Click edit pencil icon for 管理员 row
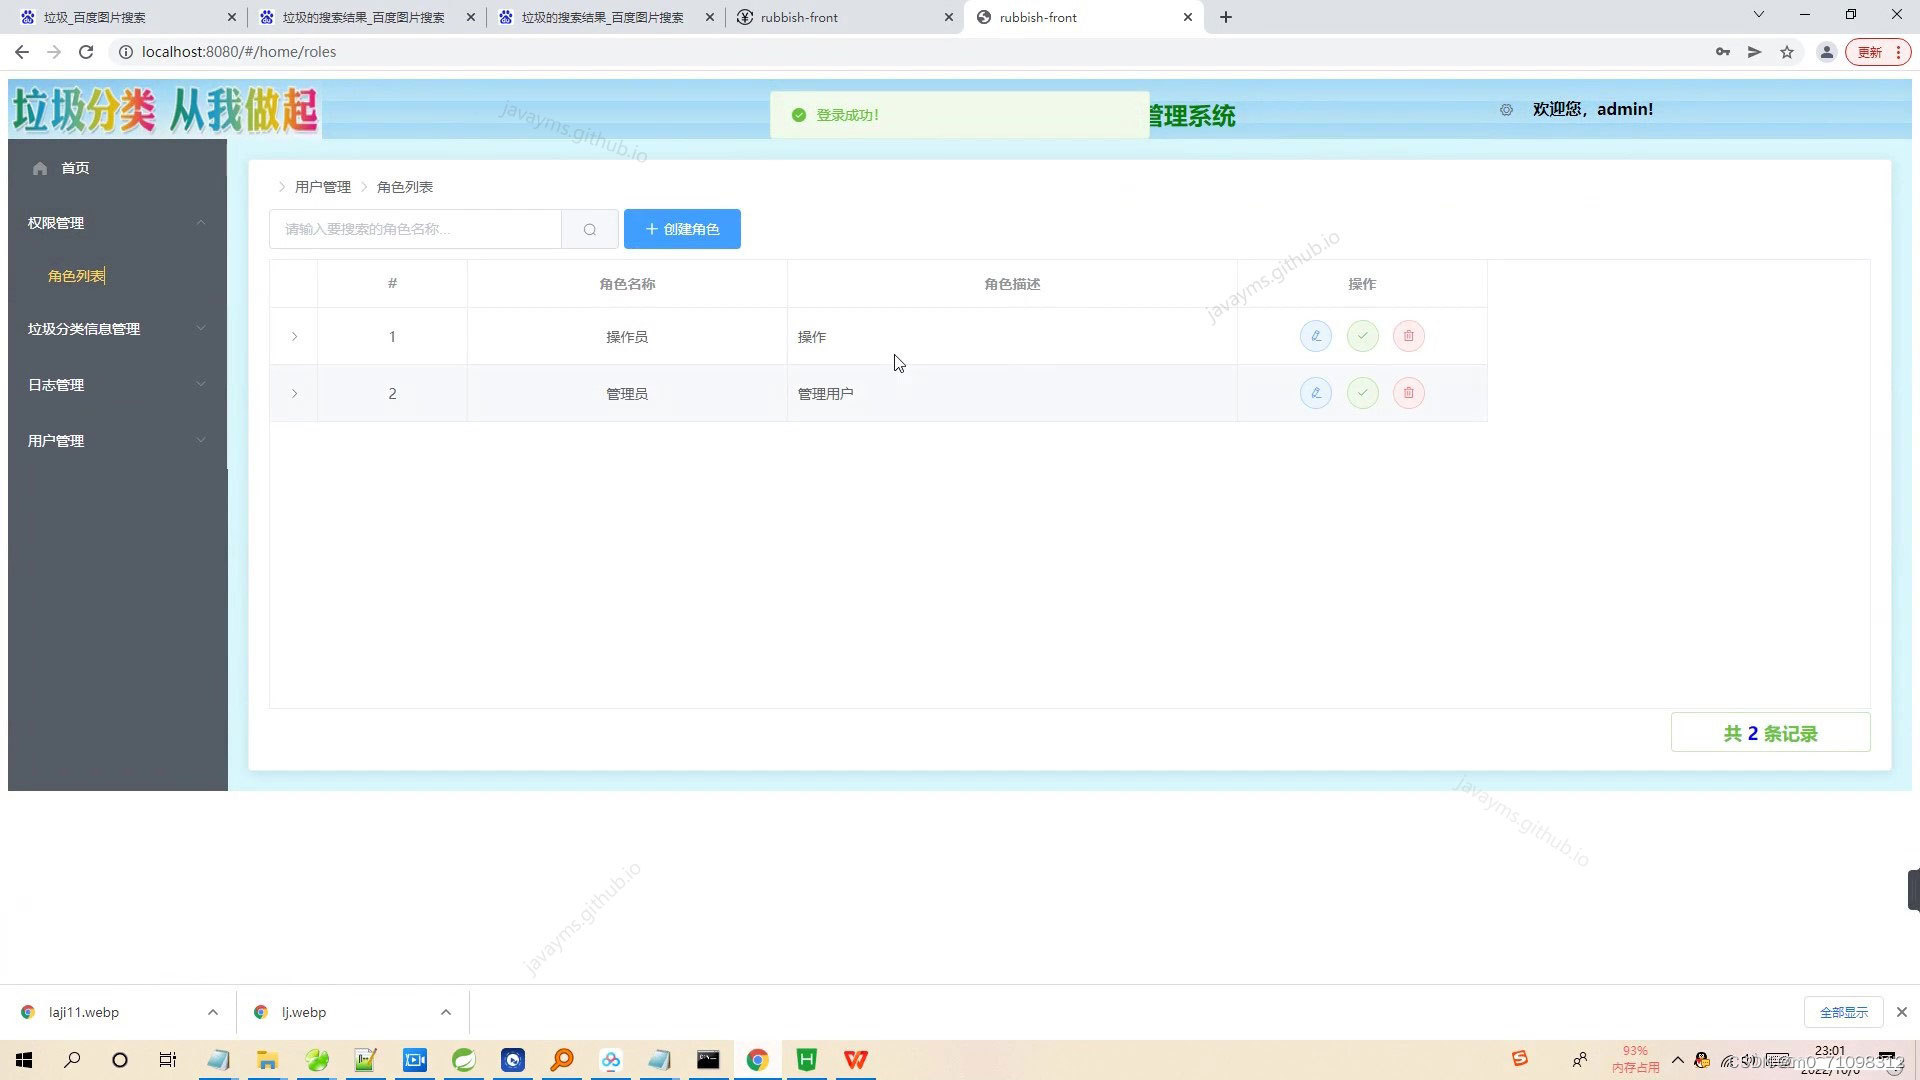The width and height of the screenshot is (1920, 1080). pyautogui.click(x=1315, y=393)
